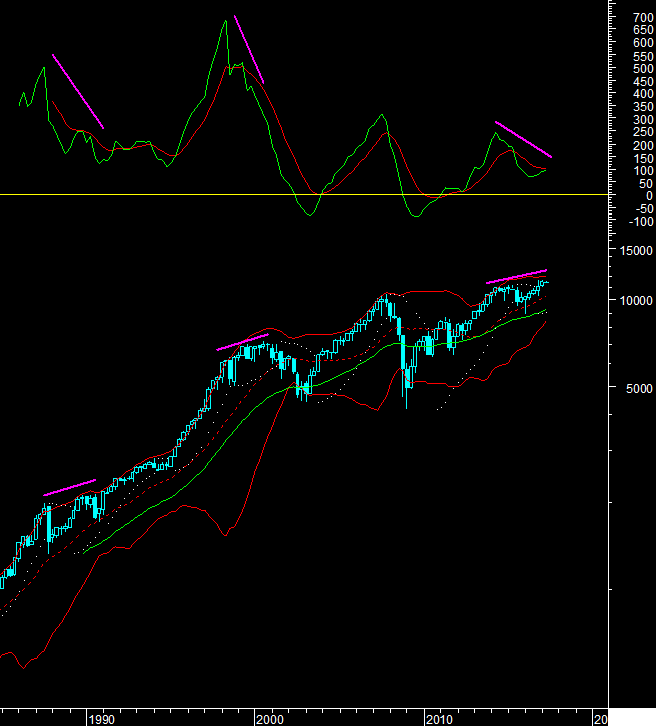Image resolution: width=656 pixels, height=726 pixels.
Task: Select magenta trendline over the highest indicator peak
Action: pyautogui.click(x=249, y=50)
